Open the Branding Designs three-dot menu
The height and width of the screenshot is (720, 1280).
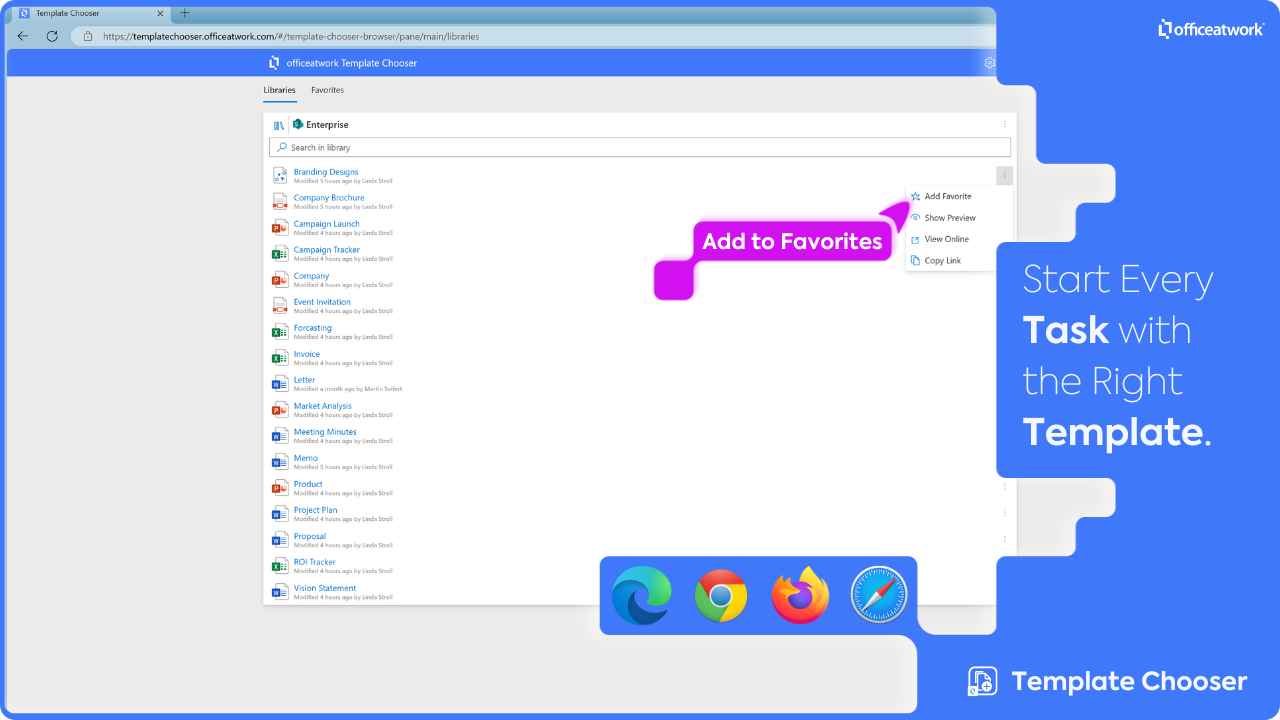1005,175
